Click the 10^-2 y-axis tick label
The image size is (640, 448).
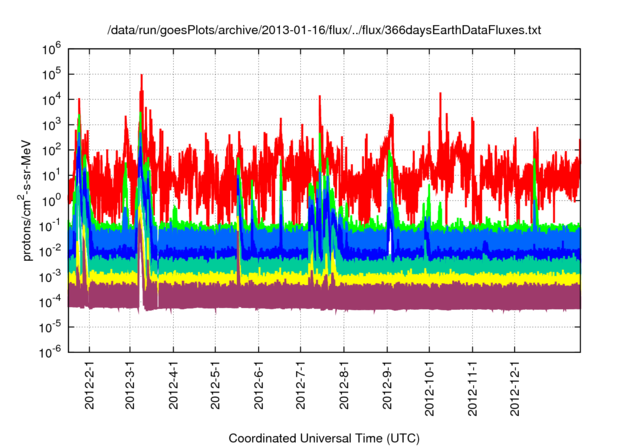(50, 252)
